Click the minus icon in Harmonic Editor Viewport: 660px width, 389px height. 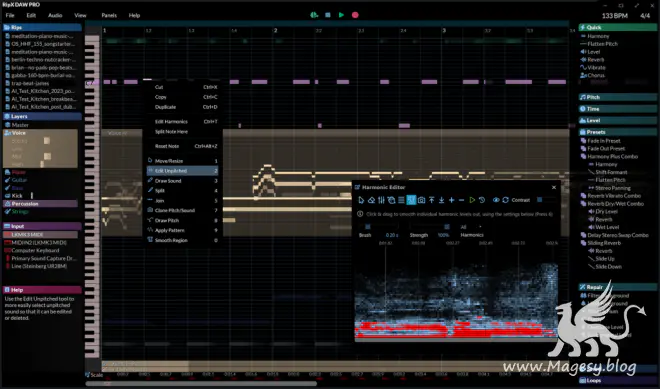[461, 200]
